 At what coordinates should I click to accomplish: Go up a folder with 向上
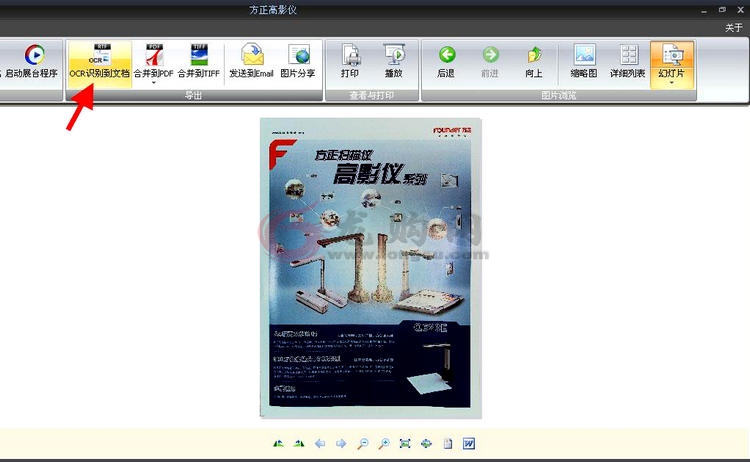[x=534, y=61]
